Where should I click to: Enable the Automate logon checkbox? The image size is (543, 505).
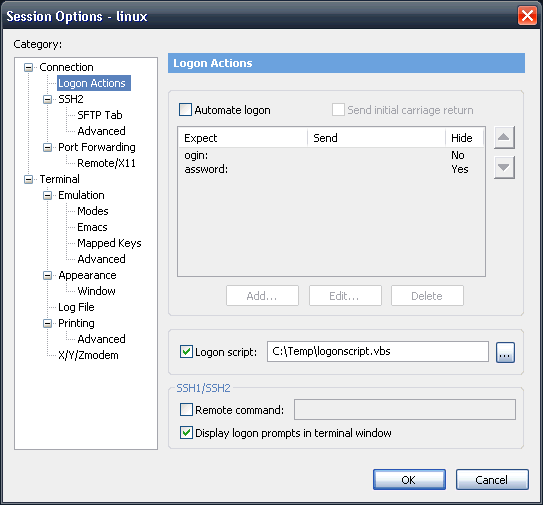pos(185,110)
